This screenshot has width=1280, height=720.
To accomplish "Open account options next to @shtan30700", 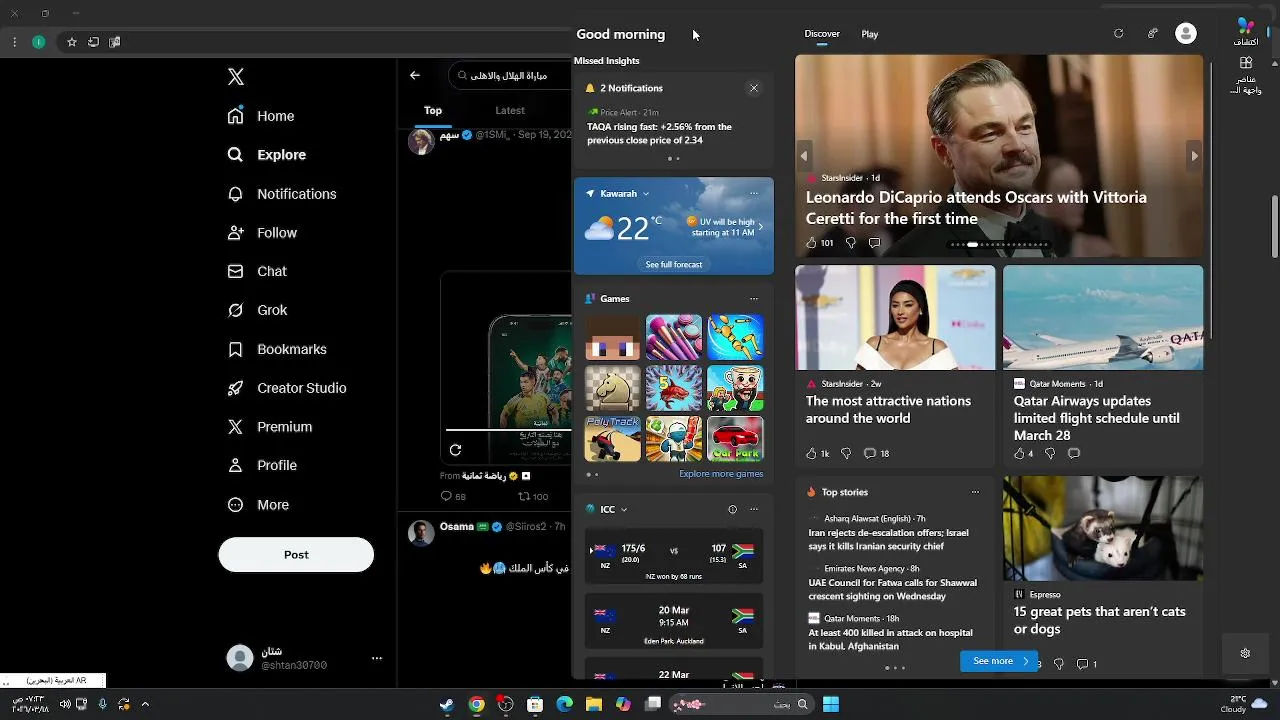I will 377,658.
